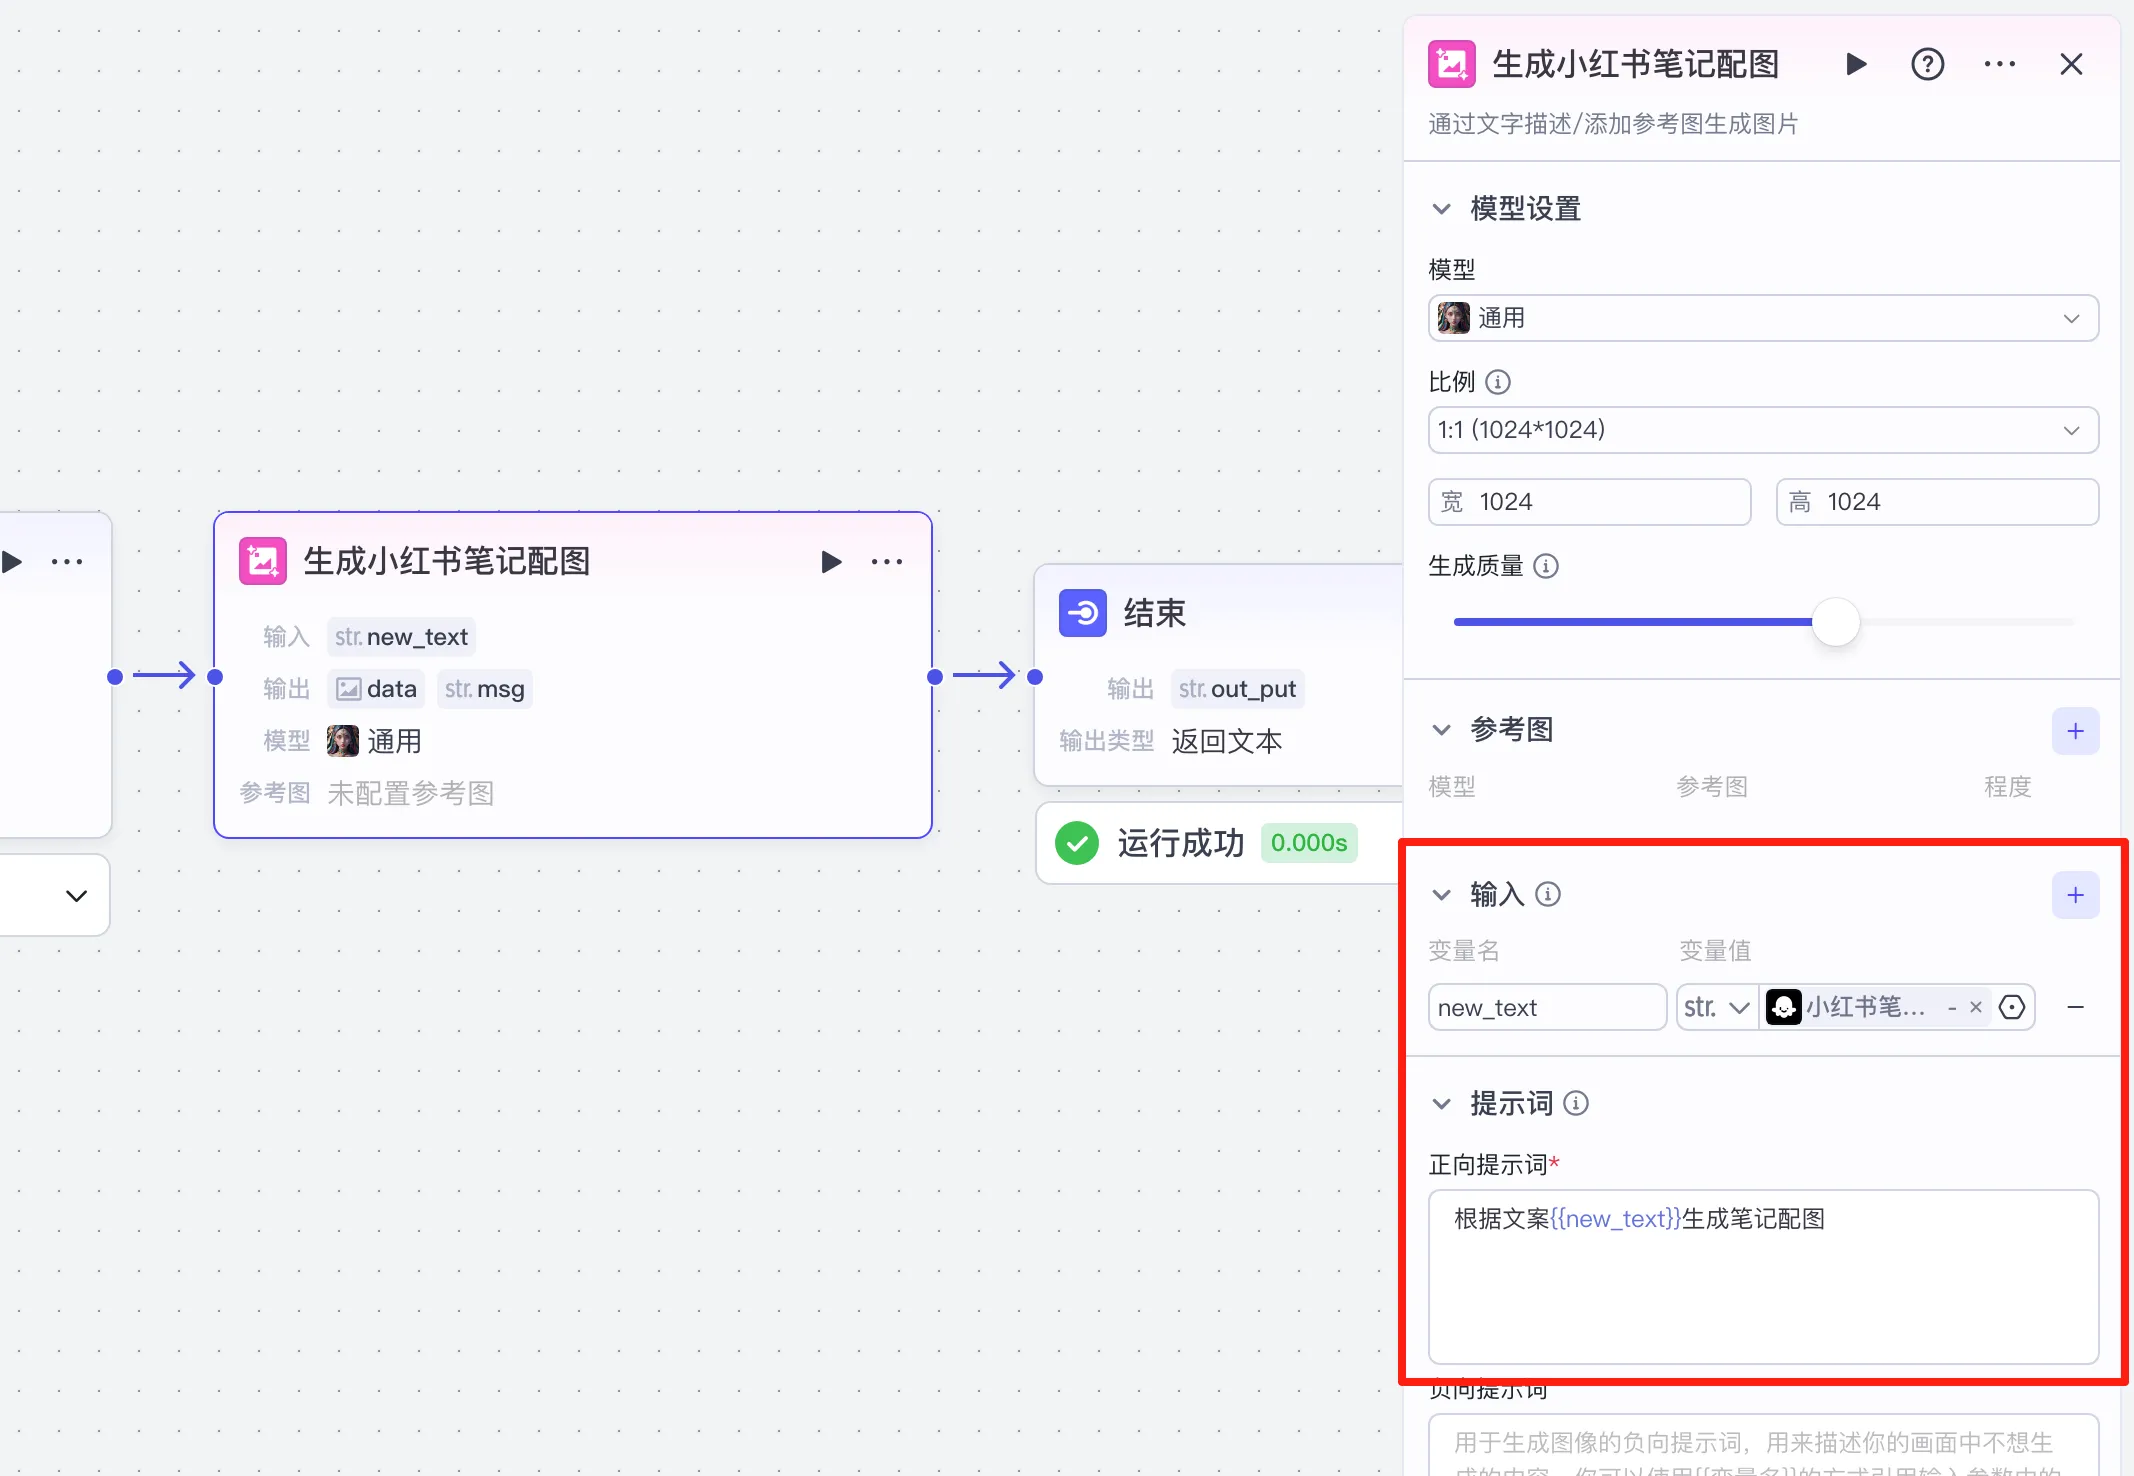Viewport: 2134px width, 1476px height.
Task: Click info icon beside 生成质量
Action: tap(1546, 566)
